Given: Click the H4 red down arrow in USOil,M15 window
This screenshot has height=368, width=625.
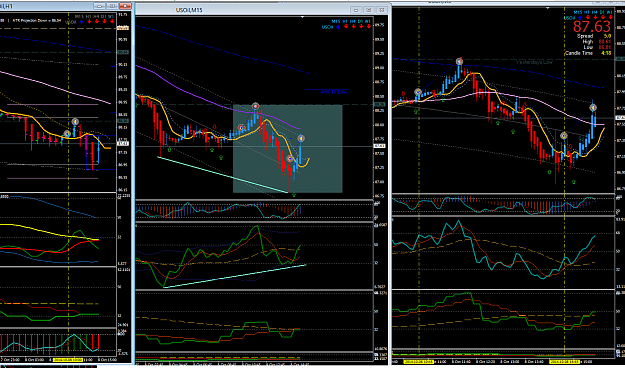Looking at the screenshot, I should [x=354, y=26].
